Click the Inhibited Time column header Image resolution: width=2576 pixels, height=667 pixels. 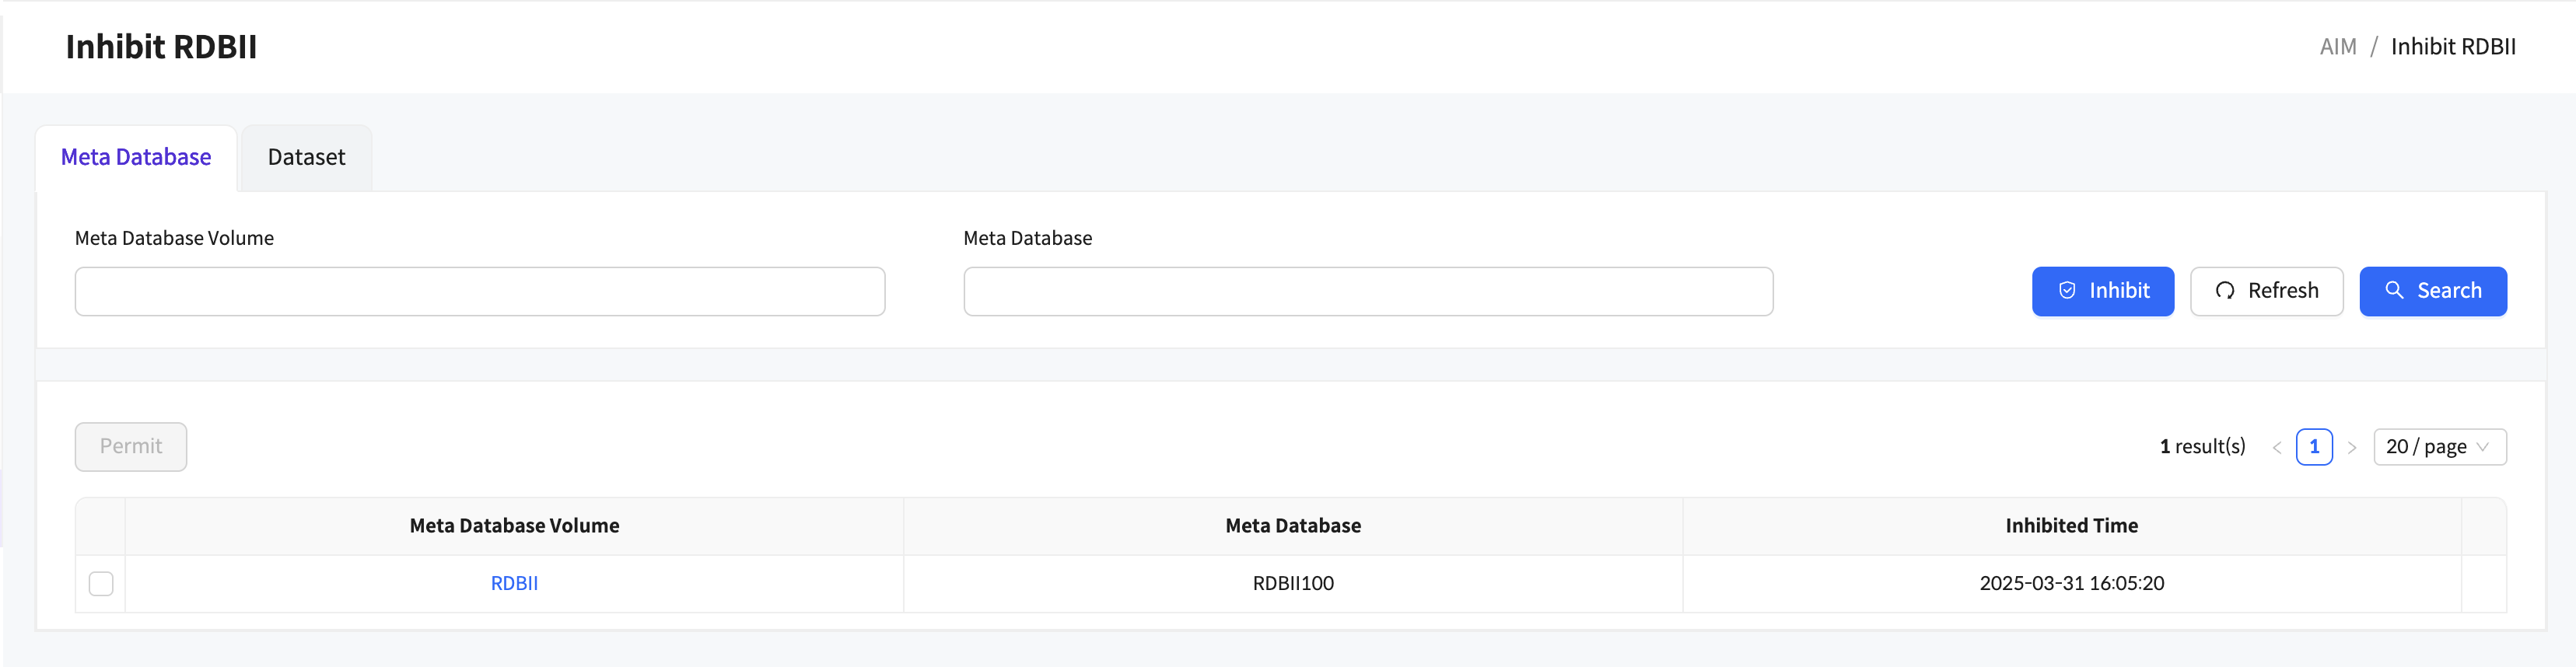[2071, 526]
